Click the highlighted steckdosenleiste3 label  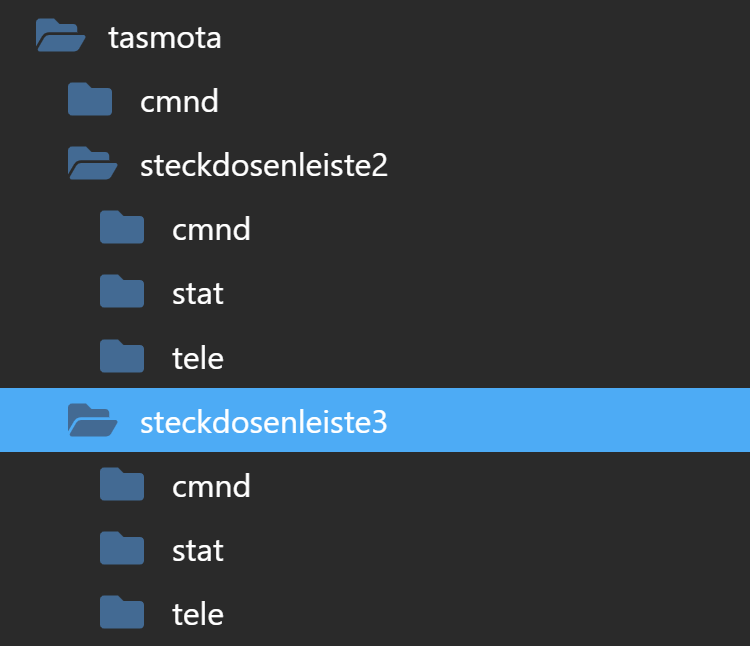(264, 422)
